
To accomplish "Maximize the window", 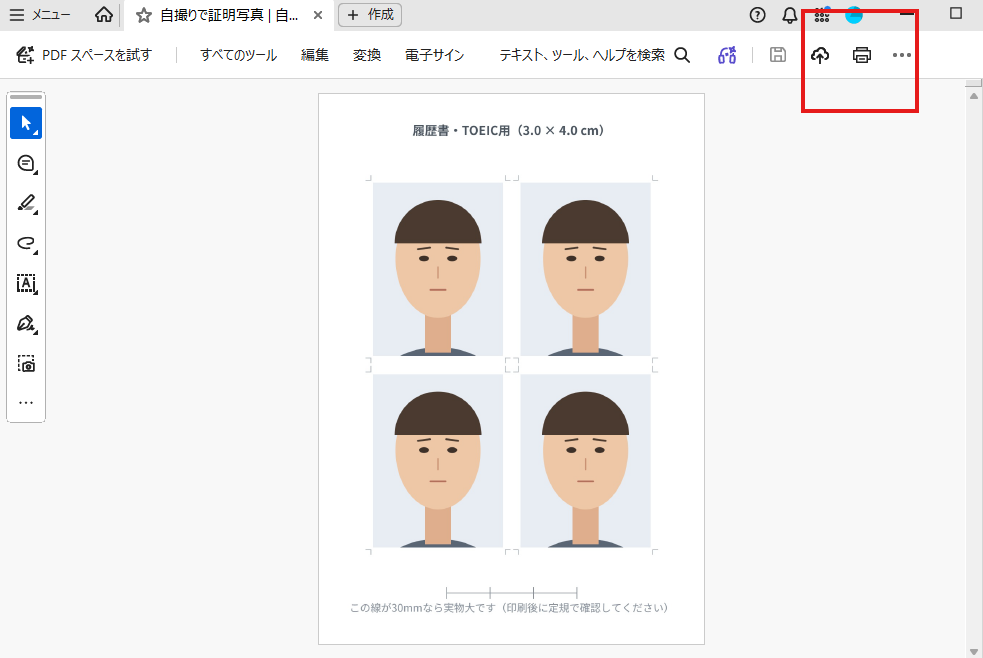I will [955, 13].
